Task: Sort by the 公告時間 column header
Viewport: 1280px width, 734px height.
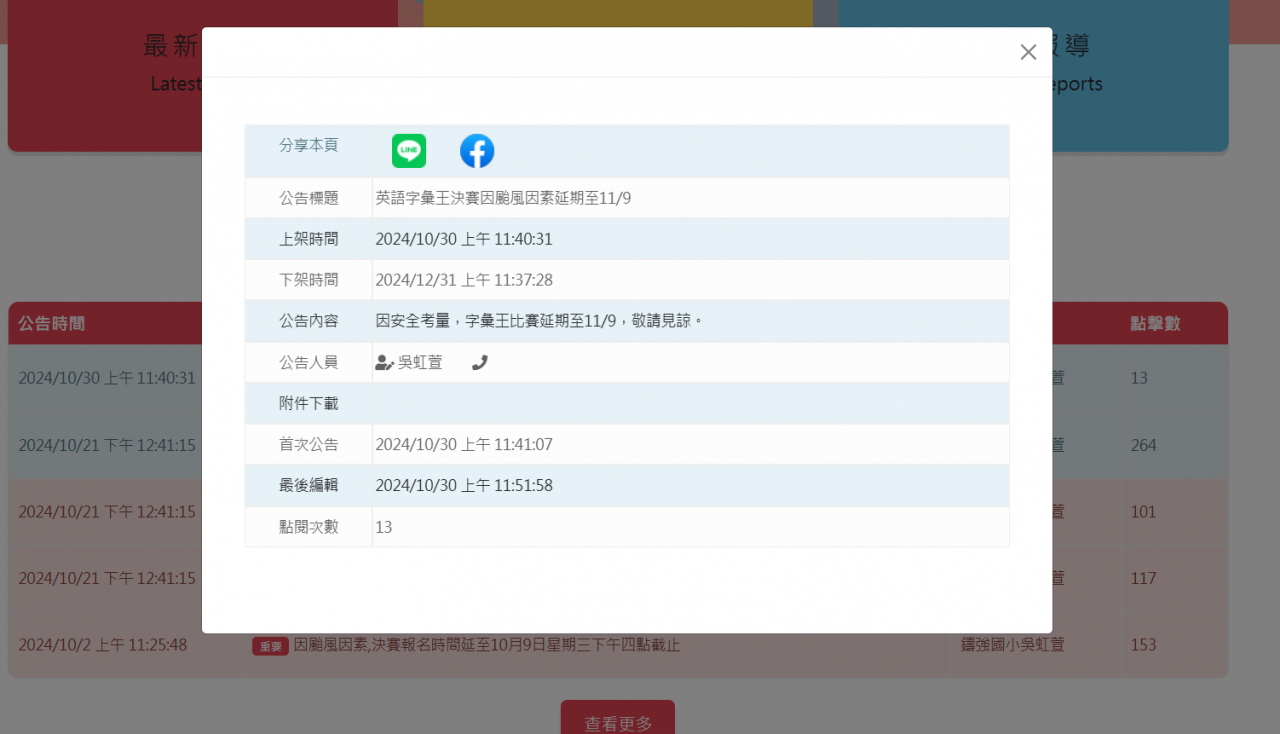Action: pos(52,323)
